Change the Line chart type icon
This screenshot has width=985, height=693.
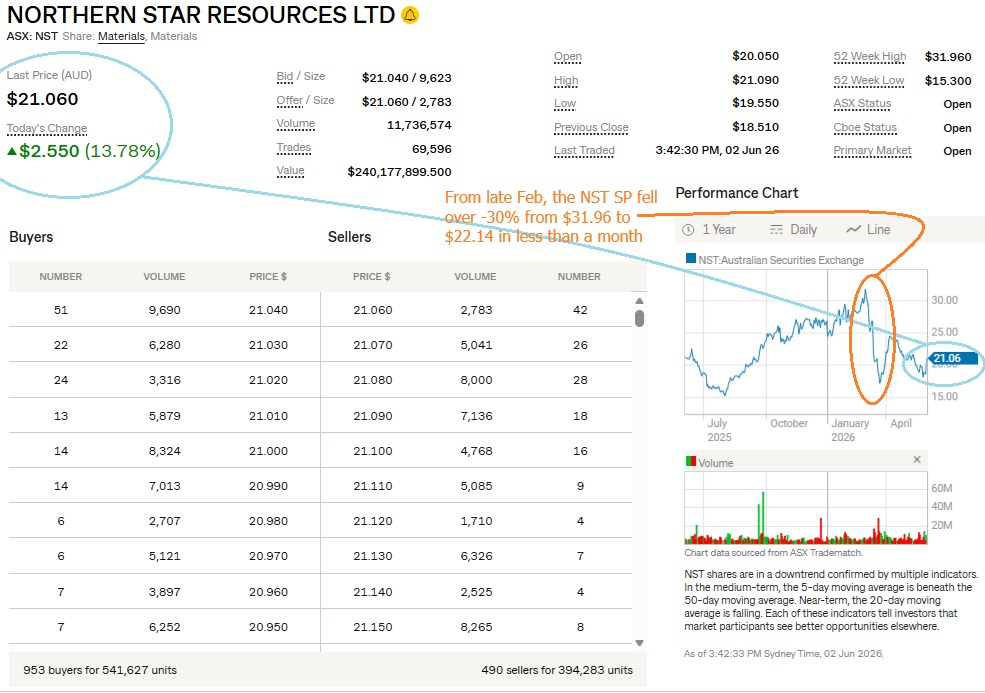[x=853, y=229]
